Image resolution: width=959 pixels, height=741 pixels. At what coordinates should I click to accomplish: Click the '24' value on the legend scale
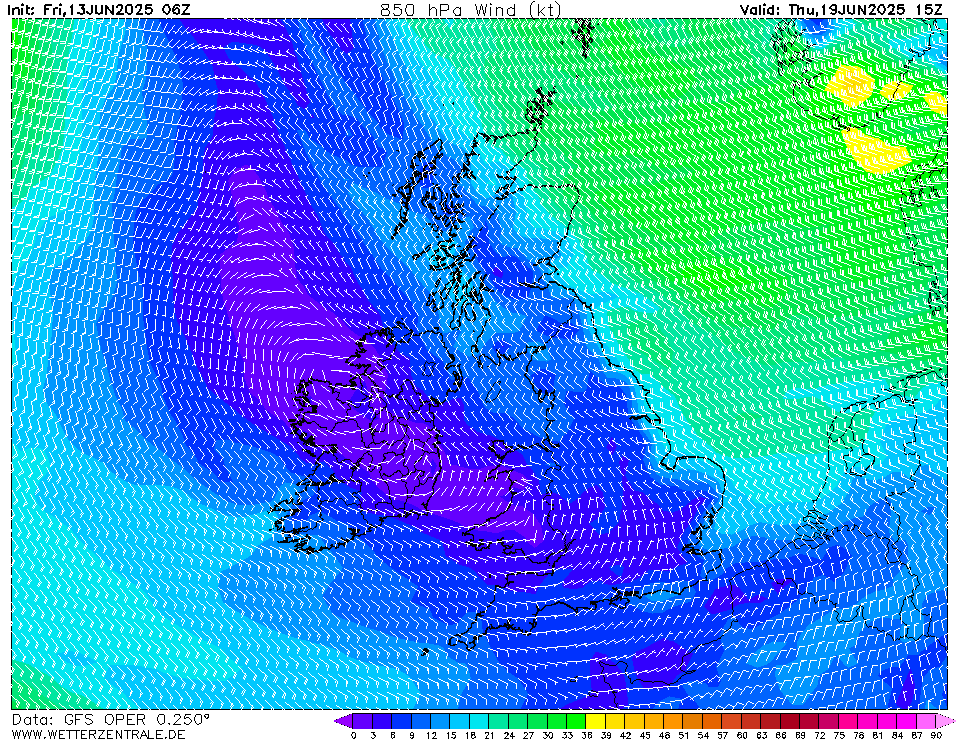pos(509,735)
